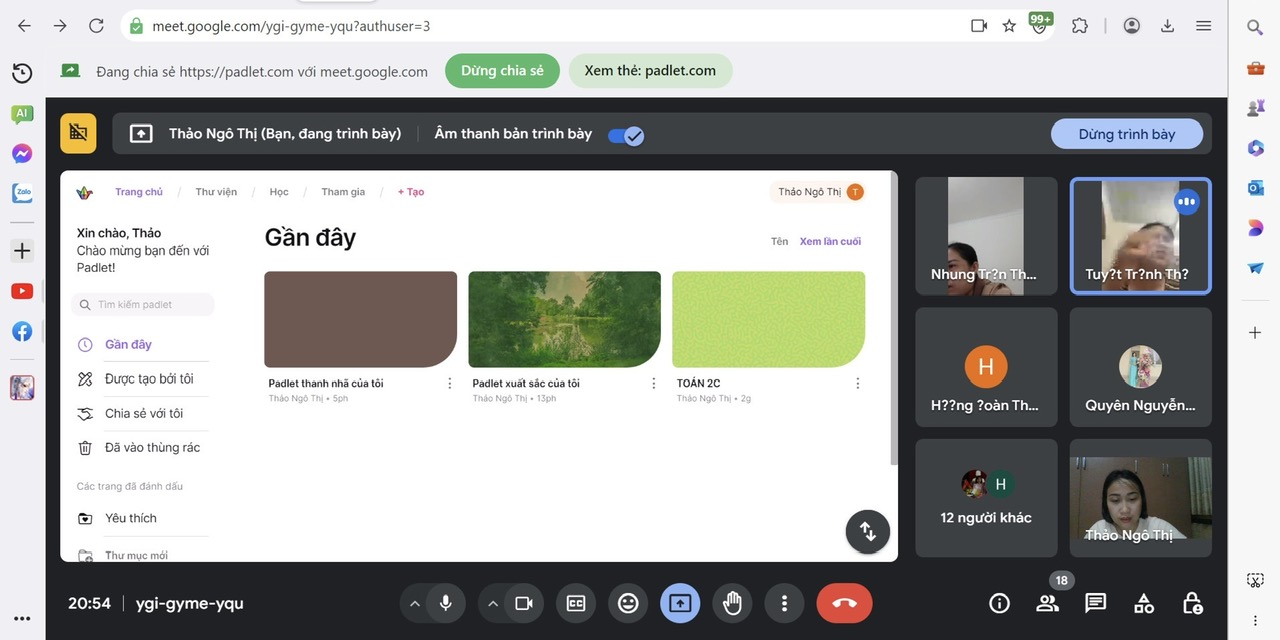This screenshot has width=1280, height=640.
Task: Open Thảo Ngô Thị account menu in Padlet
Action: 817,192
